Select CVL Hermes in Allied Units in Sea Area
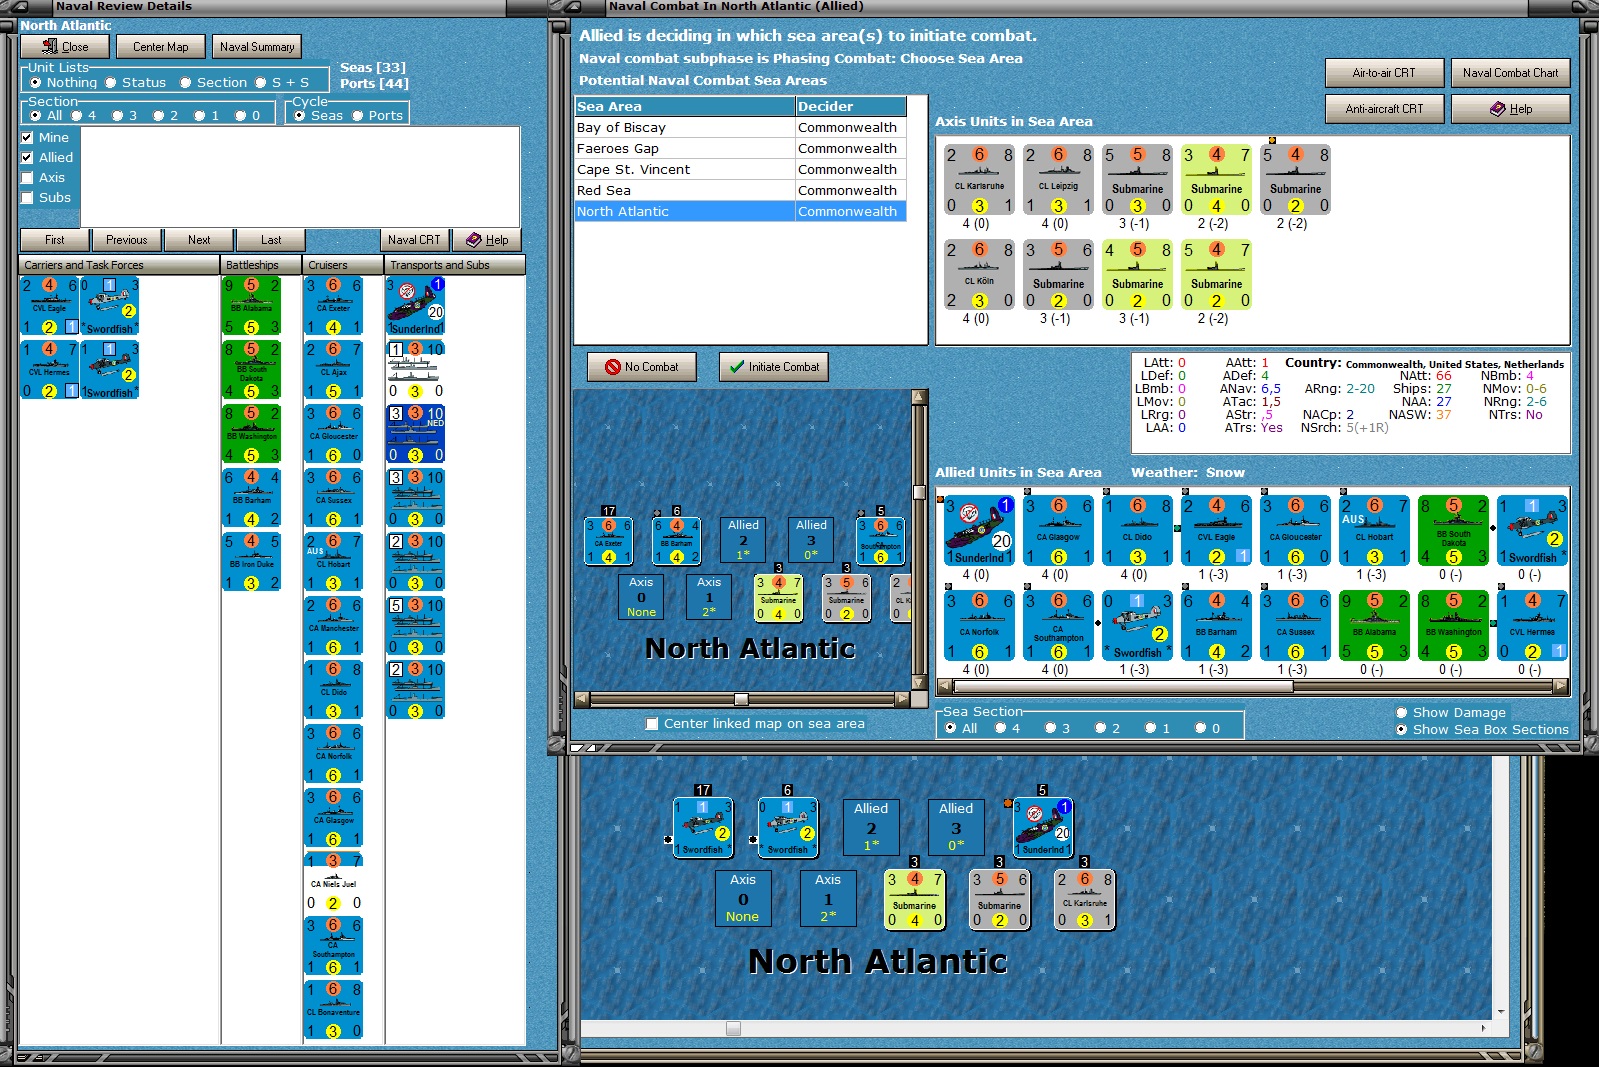 click(x=1533, y=626)
